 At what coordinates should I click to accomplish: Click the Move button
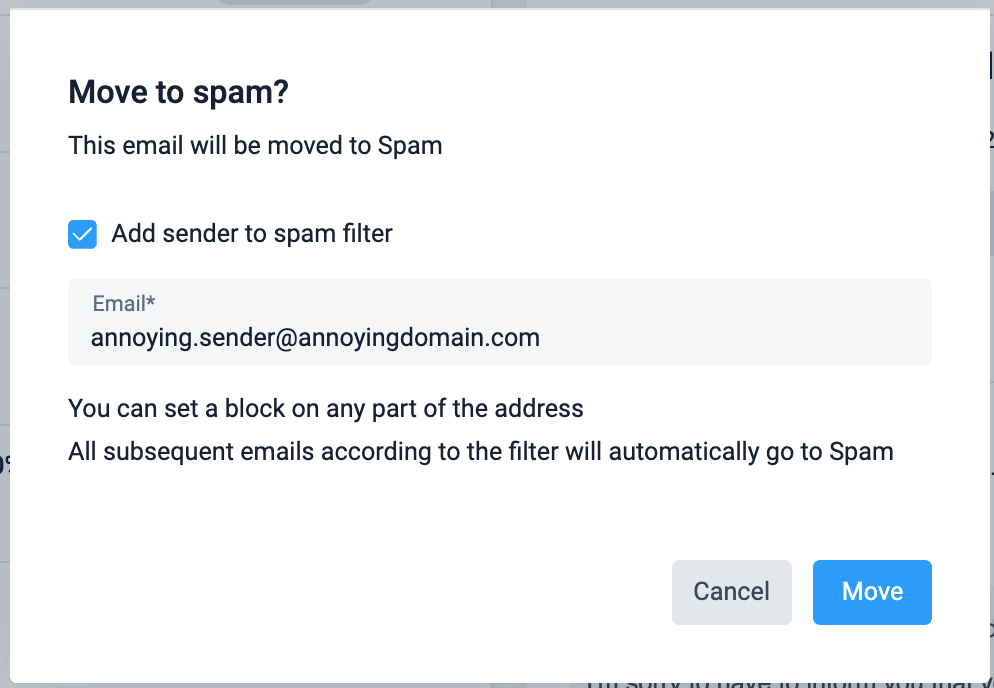(x=872, y=592)
